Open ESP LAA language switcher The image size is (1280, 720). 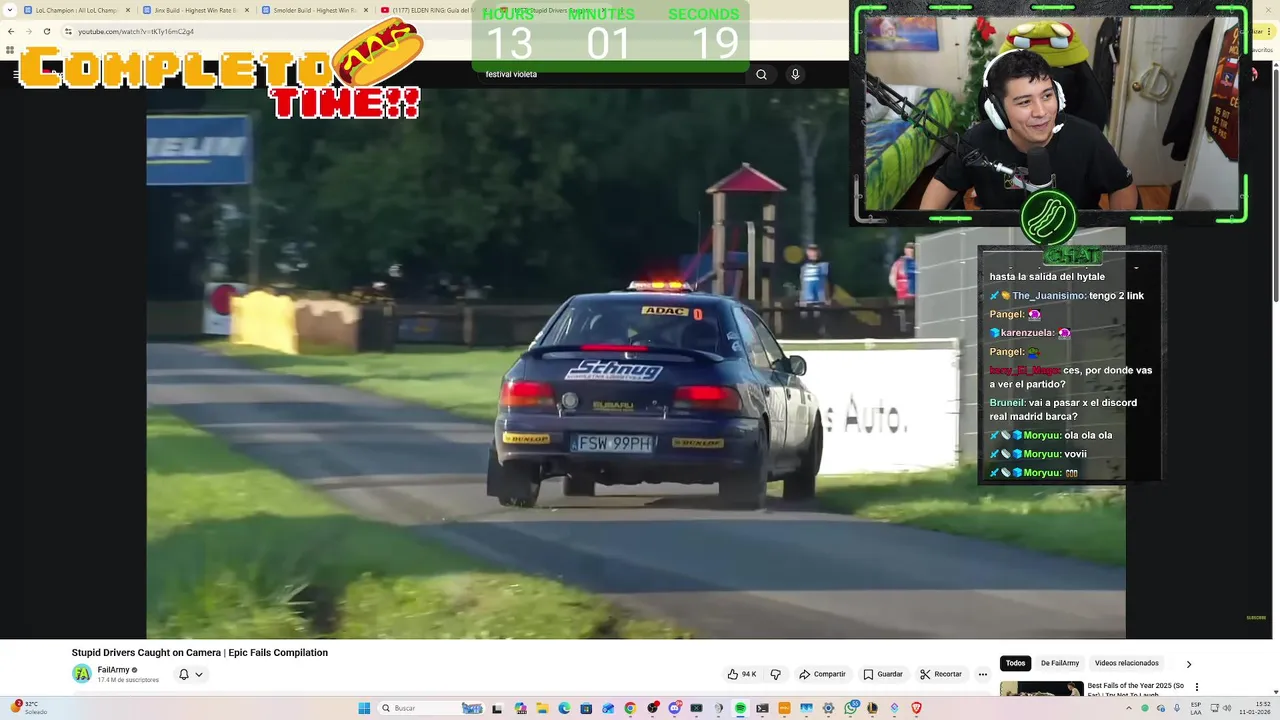point(1196,708)
